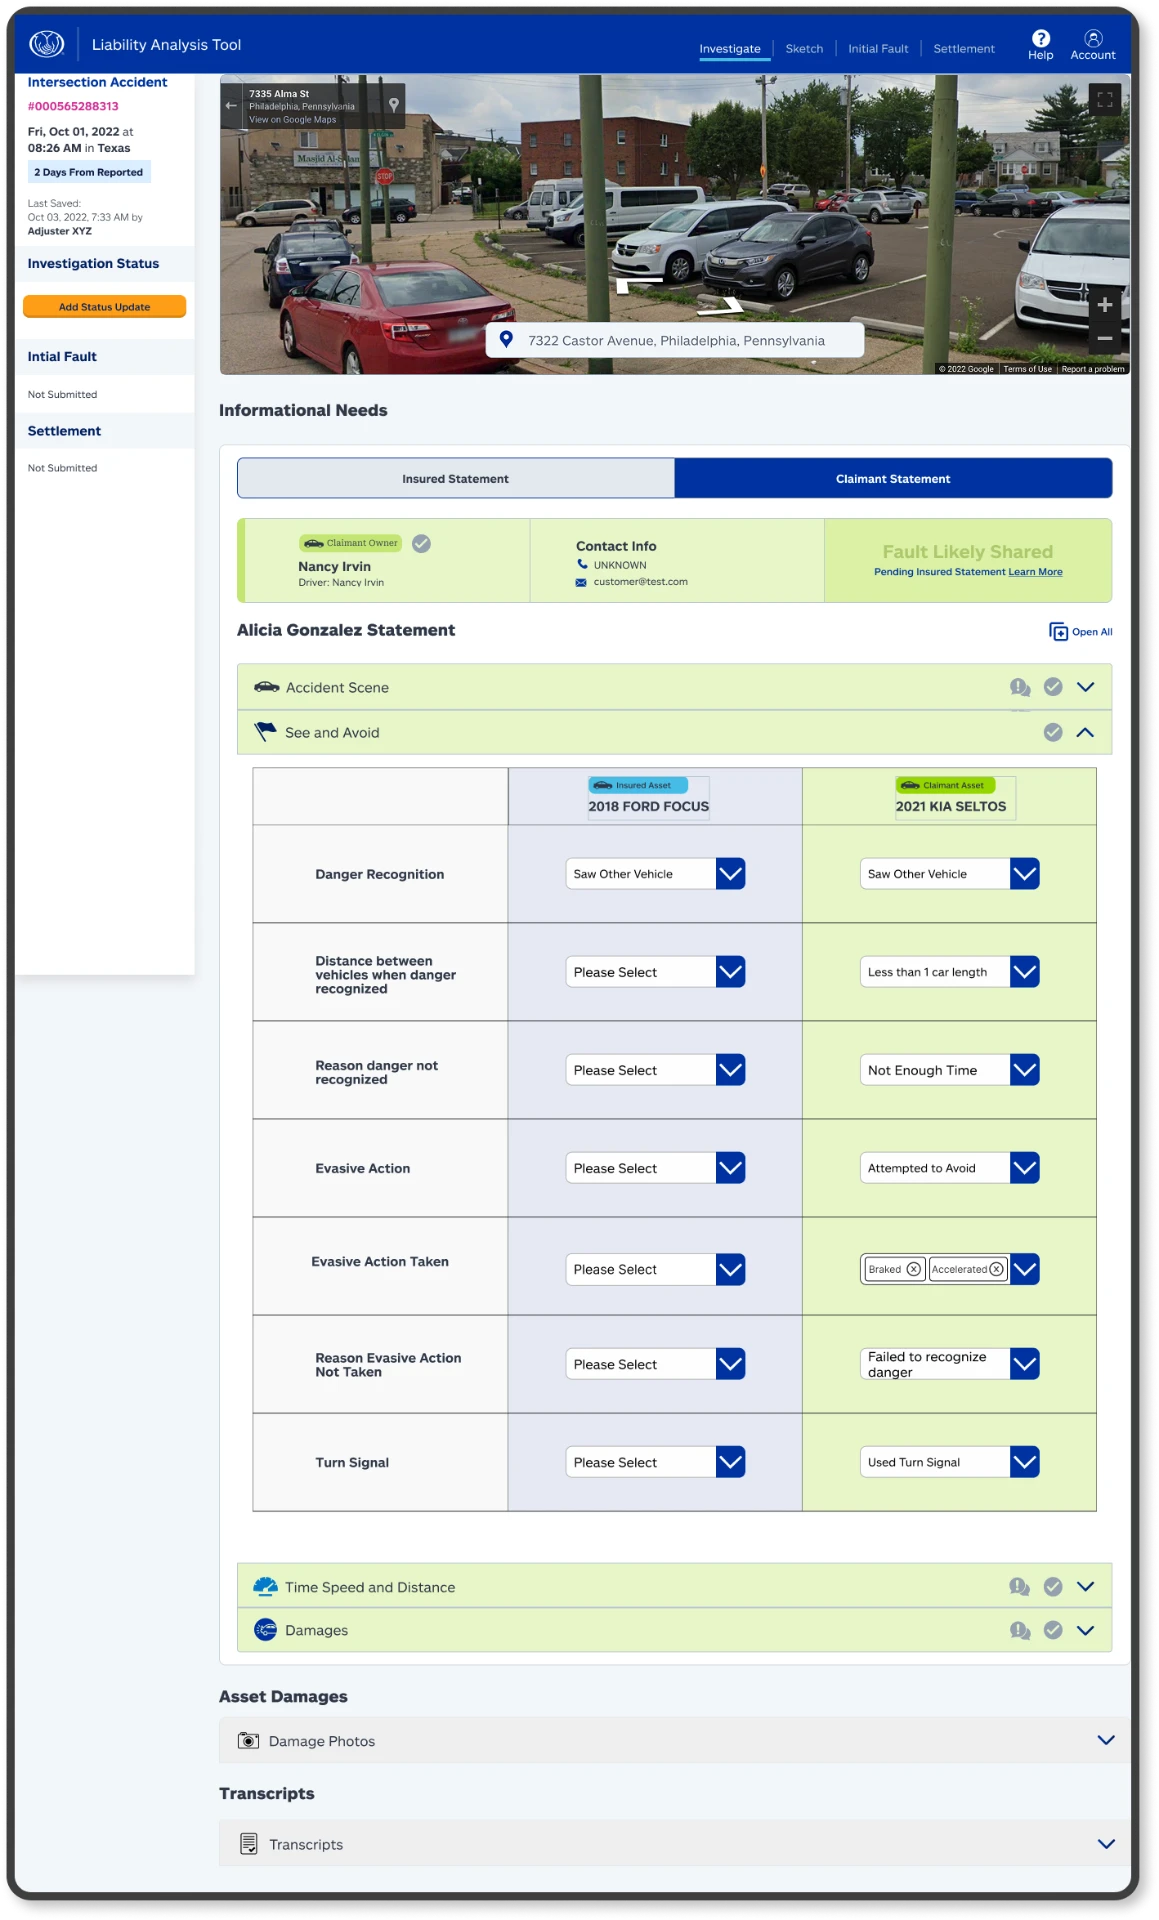This screenshot has height=1920, width=1159.
Task: Click the See and Avoid flag icon
Action: pyautogui.click(x=265, y=732)
